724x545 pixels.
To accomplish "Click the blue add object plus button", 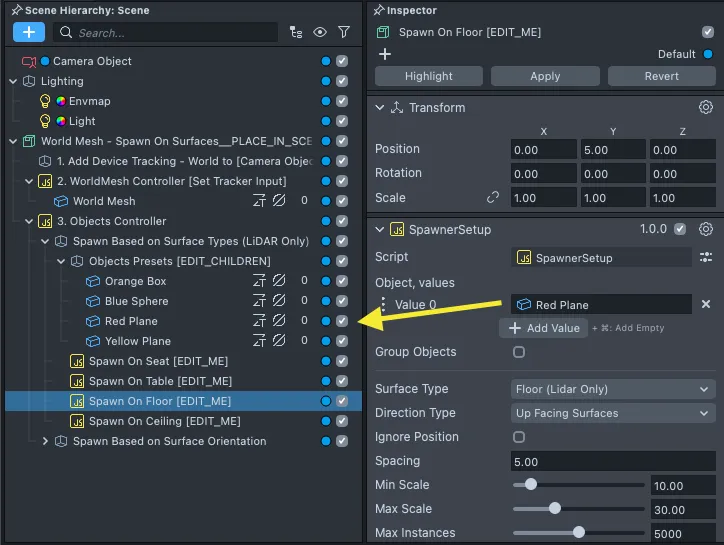I will [27, 32].
